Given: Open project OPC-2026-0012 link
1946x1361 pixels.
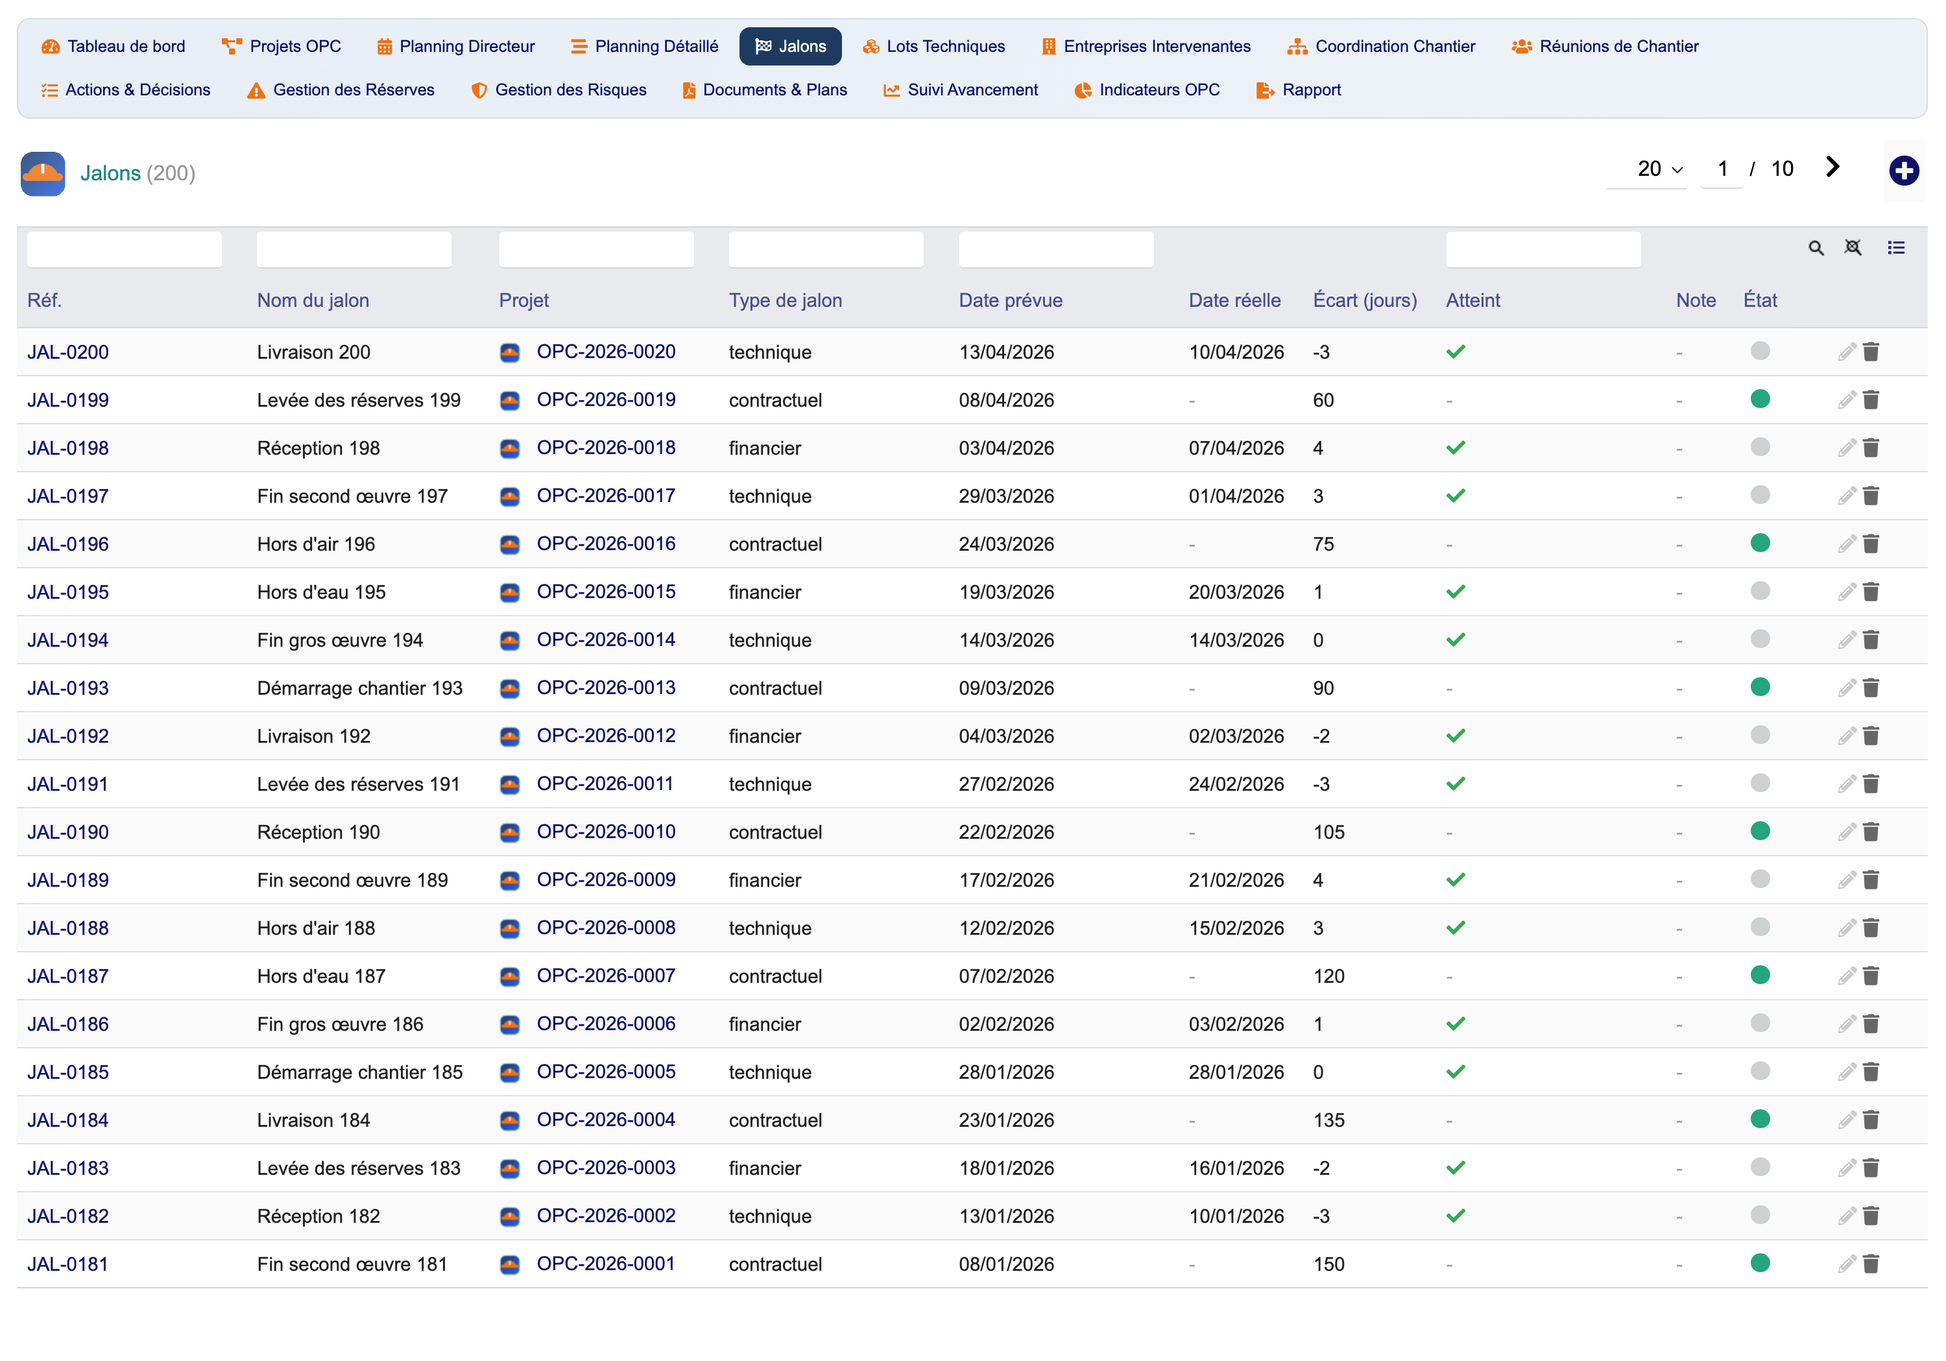Looking at the screenshot, I should pos(606,736).
